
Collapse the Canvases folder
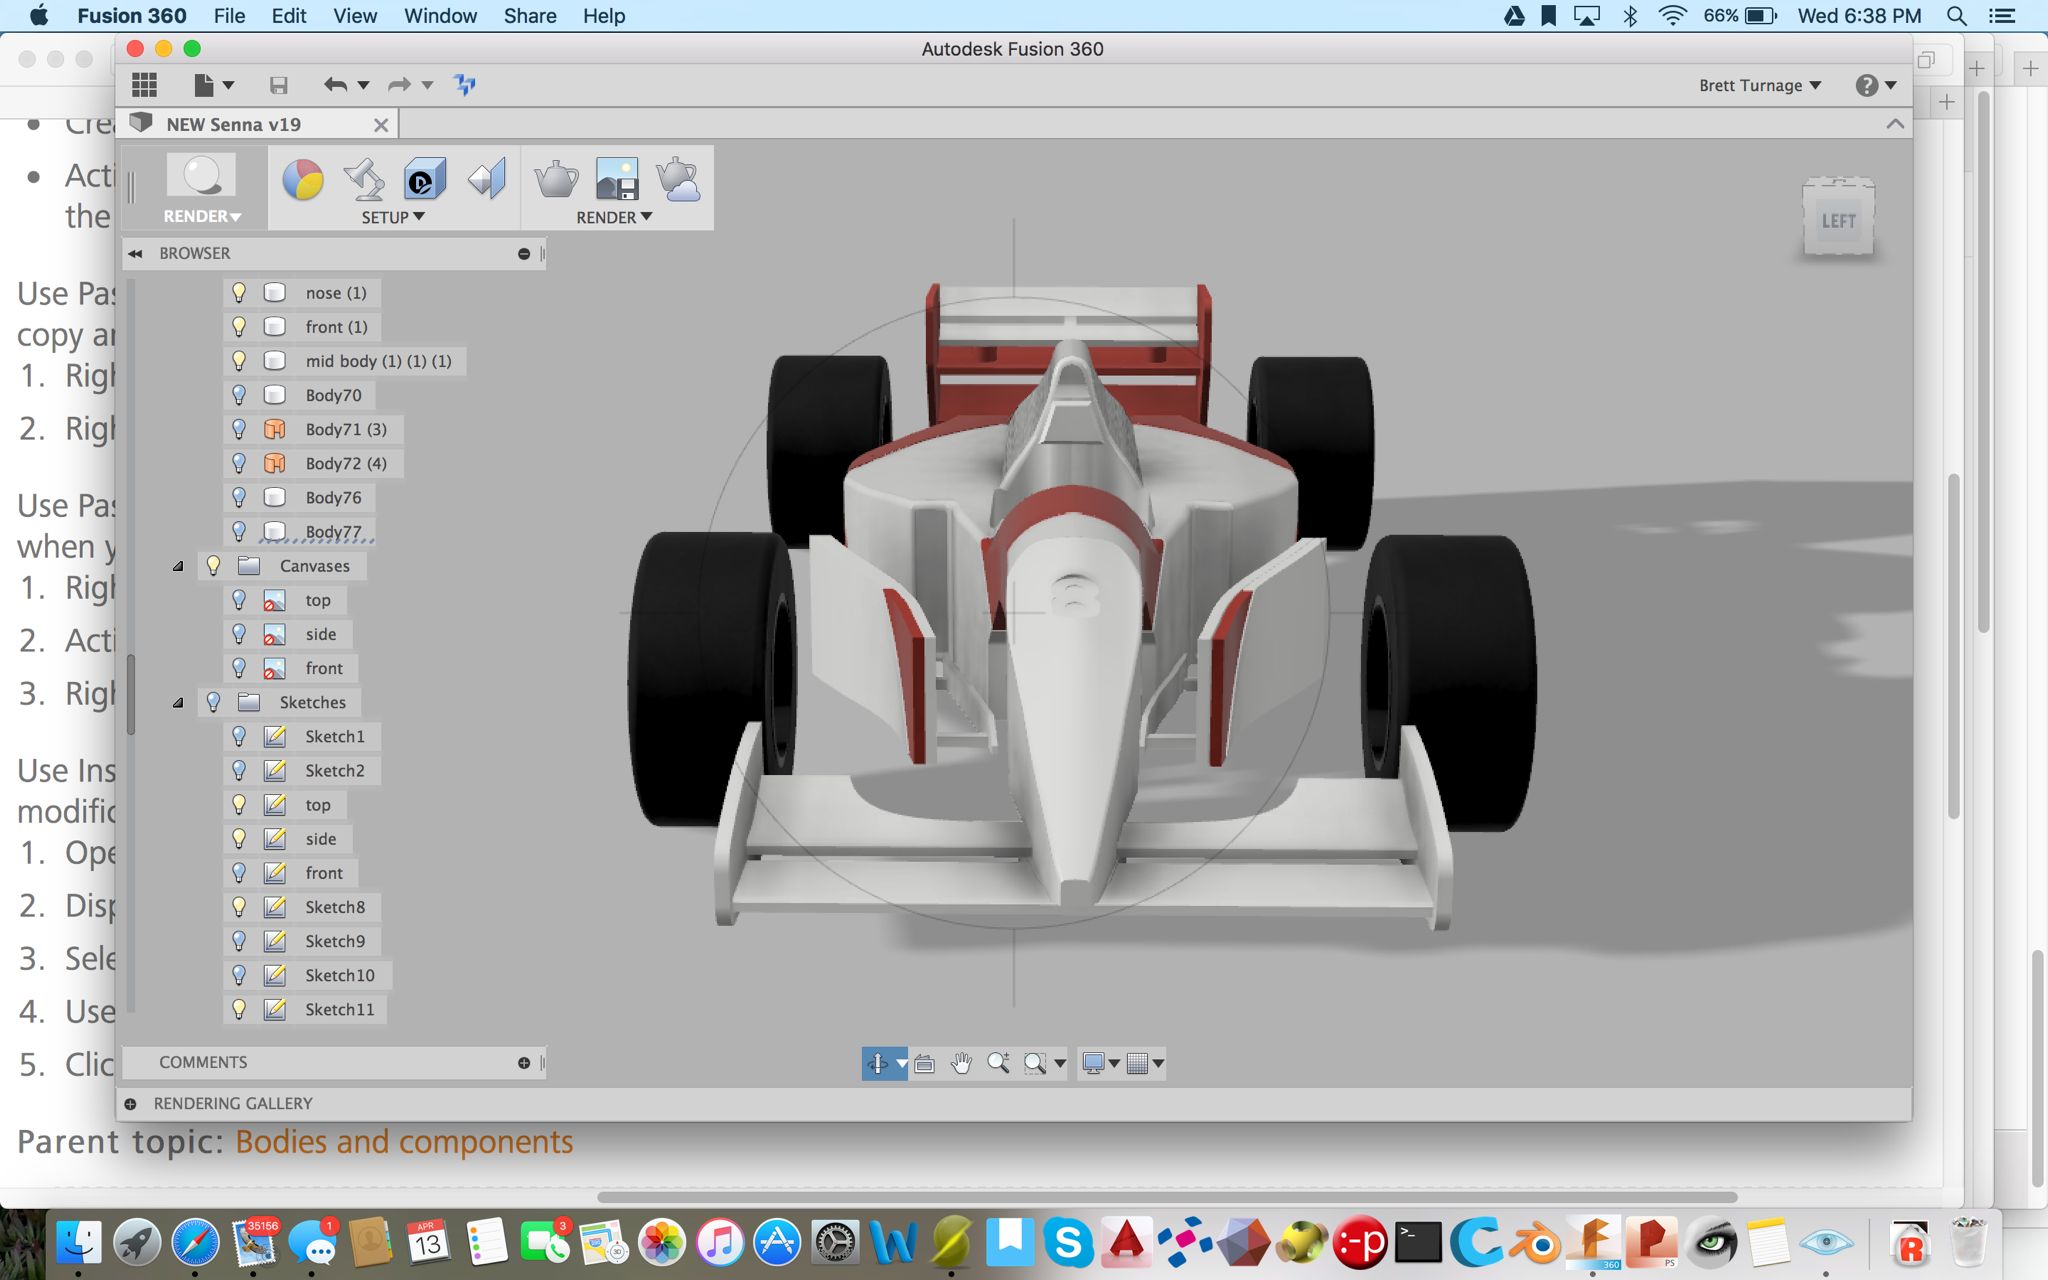pos(178,566)
